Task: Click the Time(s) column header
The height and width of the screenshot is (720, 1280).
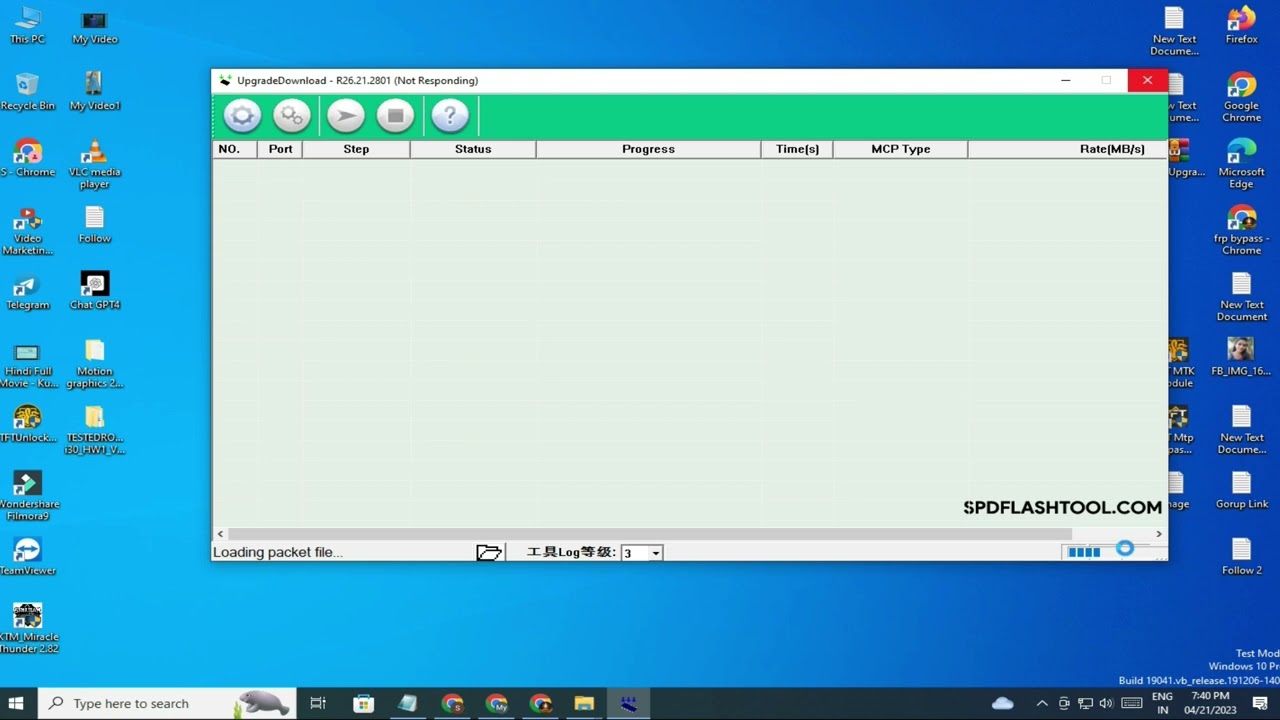Action: (797, 149)
